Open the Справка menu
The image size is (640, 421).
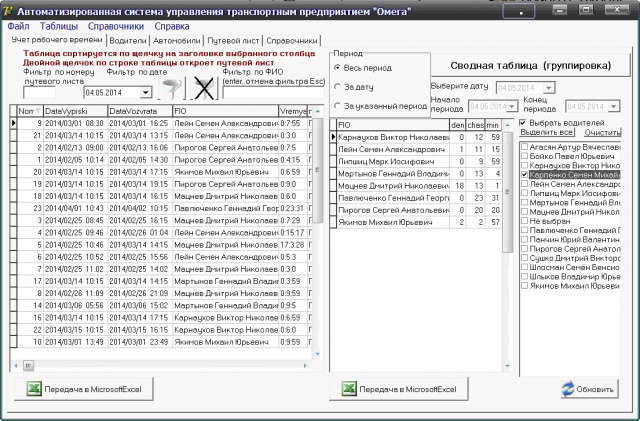pos(172,26)
